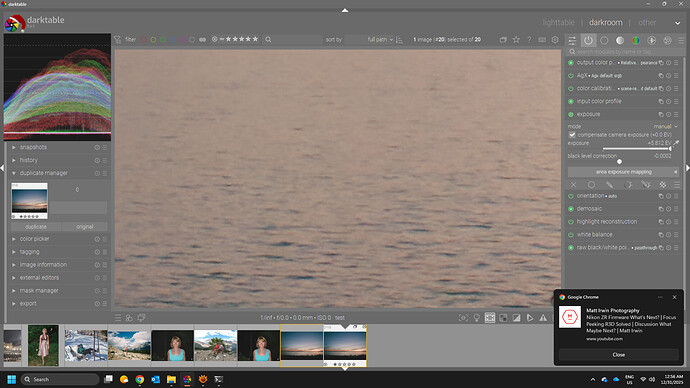Click the original button in duplicate manager

pos(84,227)
